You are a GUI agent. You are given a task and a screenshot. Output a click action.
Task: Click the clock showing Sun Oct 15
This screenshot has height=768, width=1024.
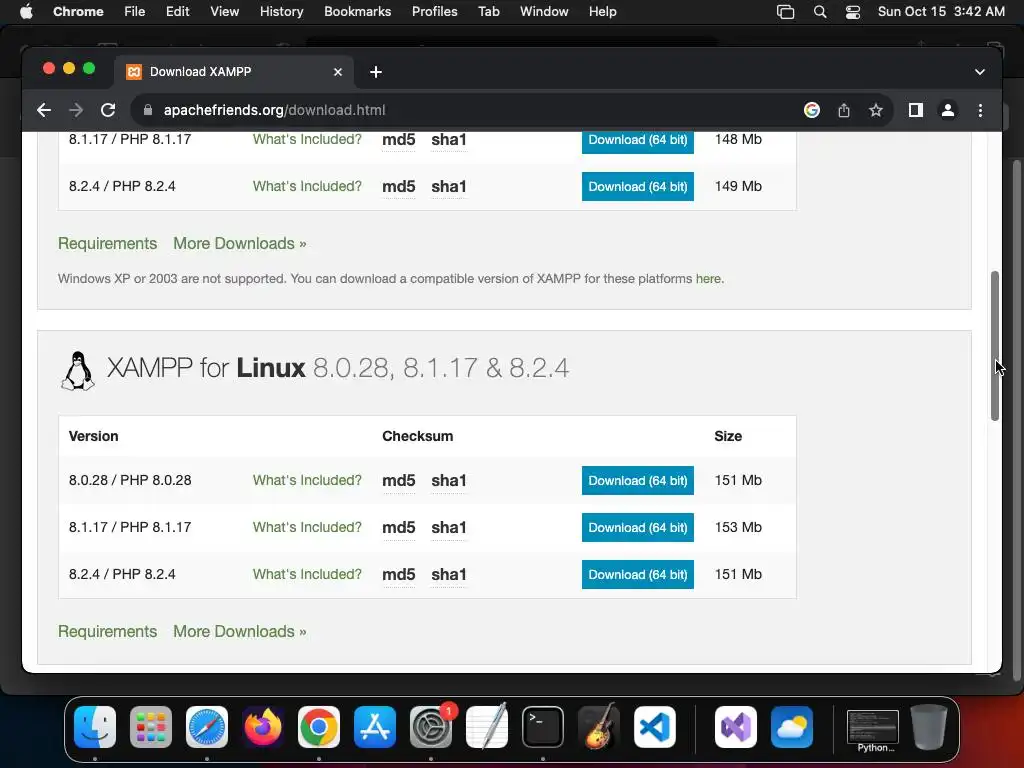(941, 12)
